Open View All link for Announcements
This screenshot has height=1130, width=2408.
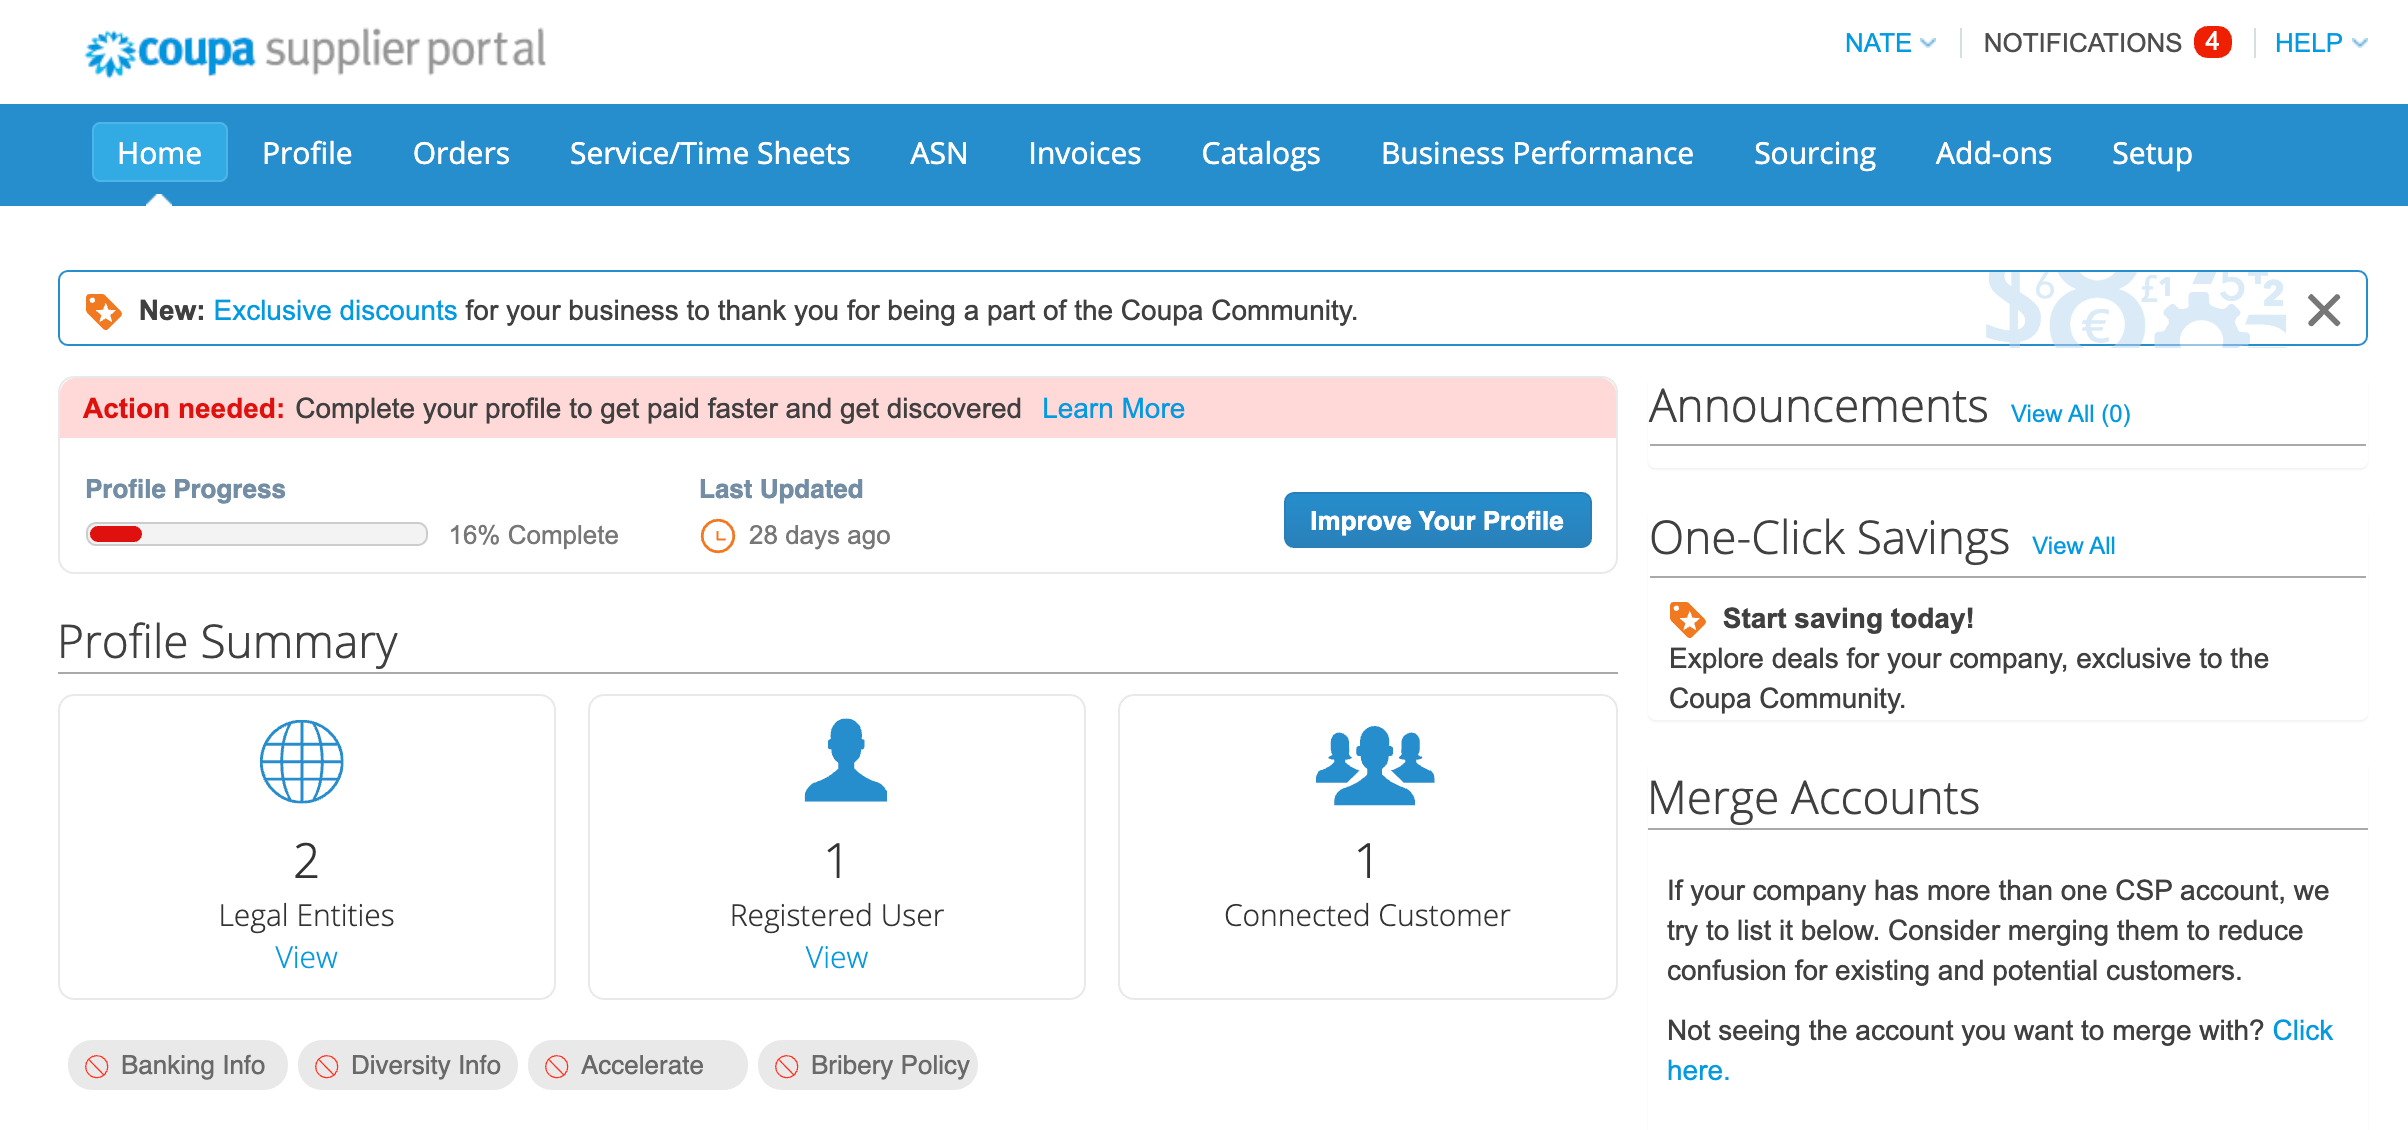(x=2070, y=413)
